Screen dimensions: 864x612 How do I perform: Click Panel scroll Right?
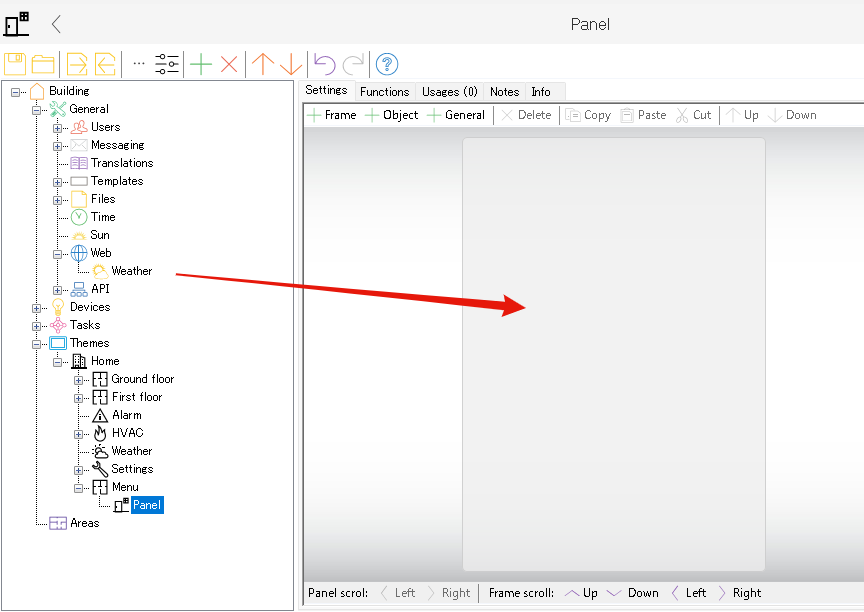coord(449,593)
